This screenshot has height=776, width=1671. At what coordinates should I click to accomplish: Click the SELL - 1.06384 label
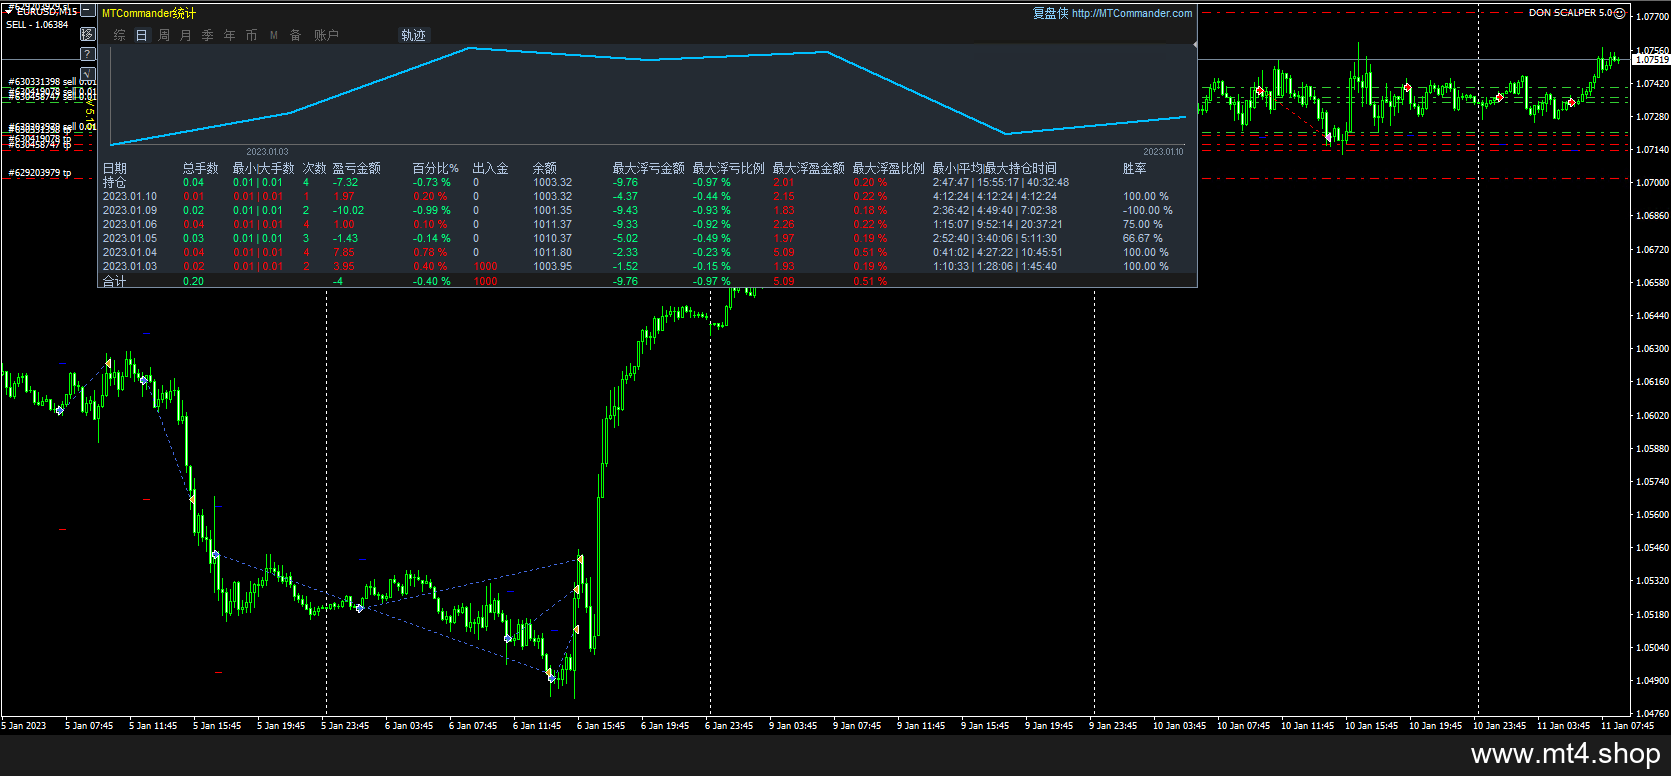click(x=37, y=25)
